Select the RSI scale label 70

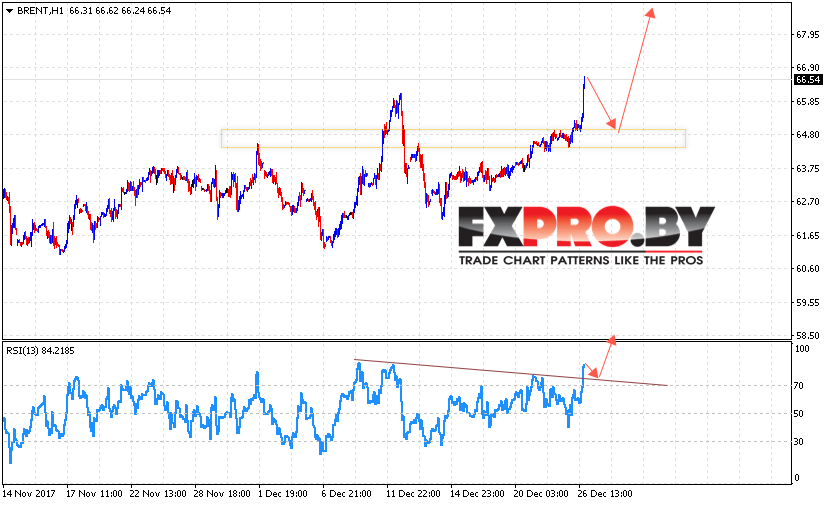point(799,386)
